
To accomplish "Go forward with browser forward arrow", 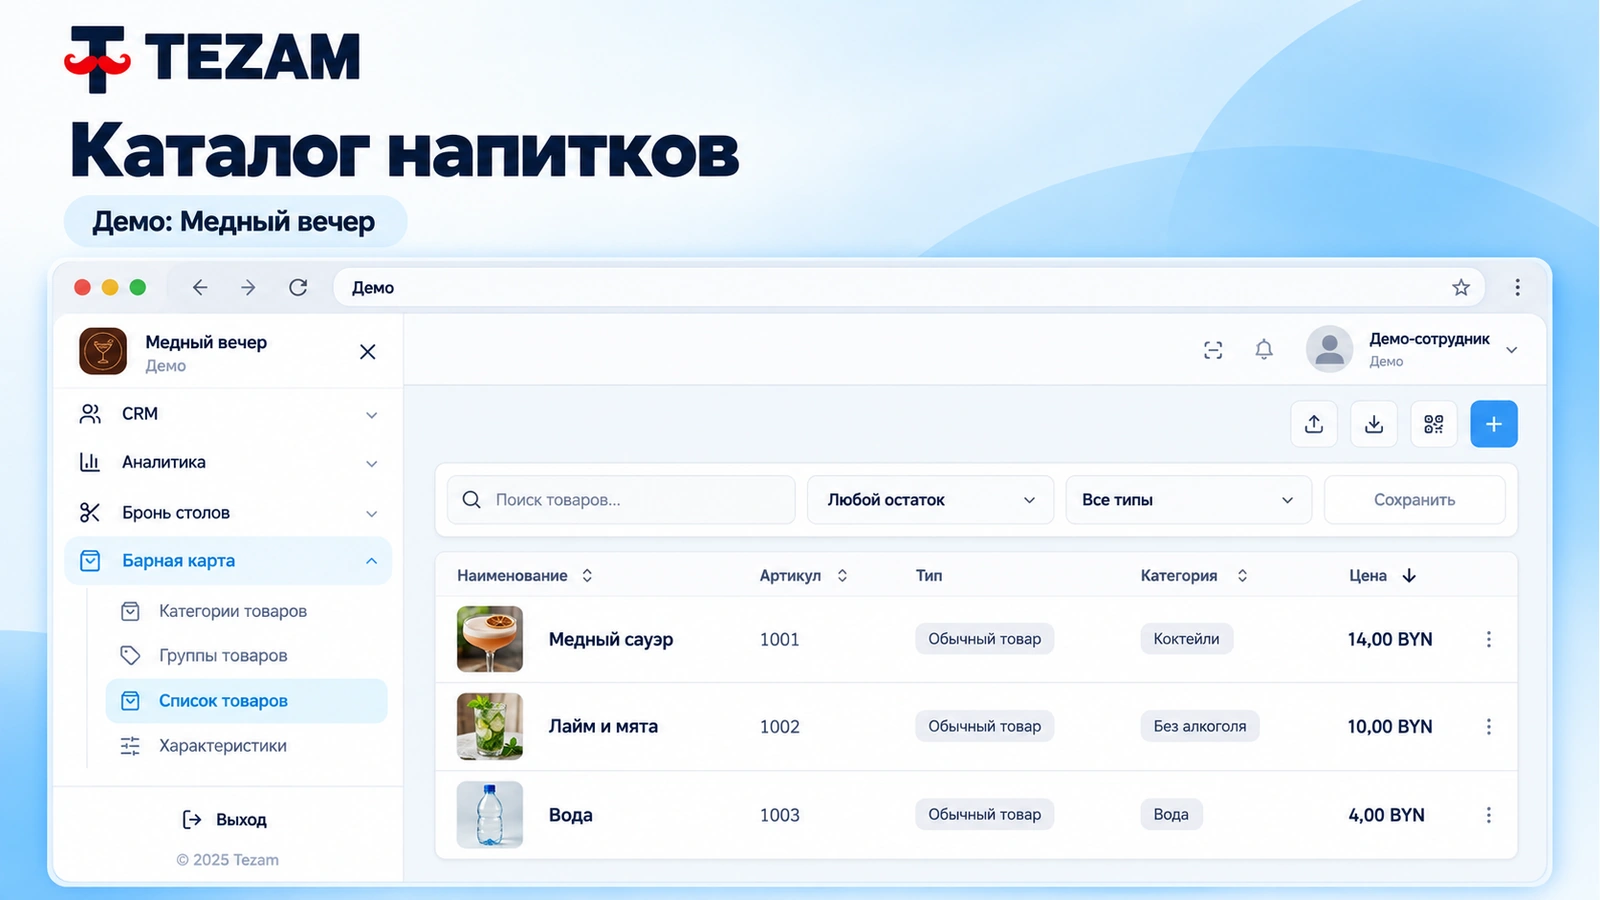I will [248, 288].
